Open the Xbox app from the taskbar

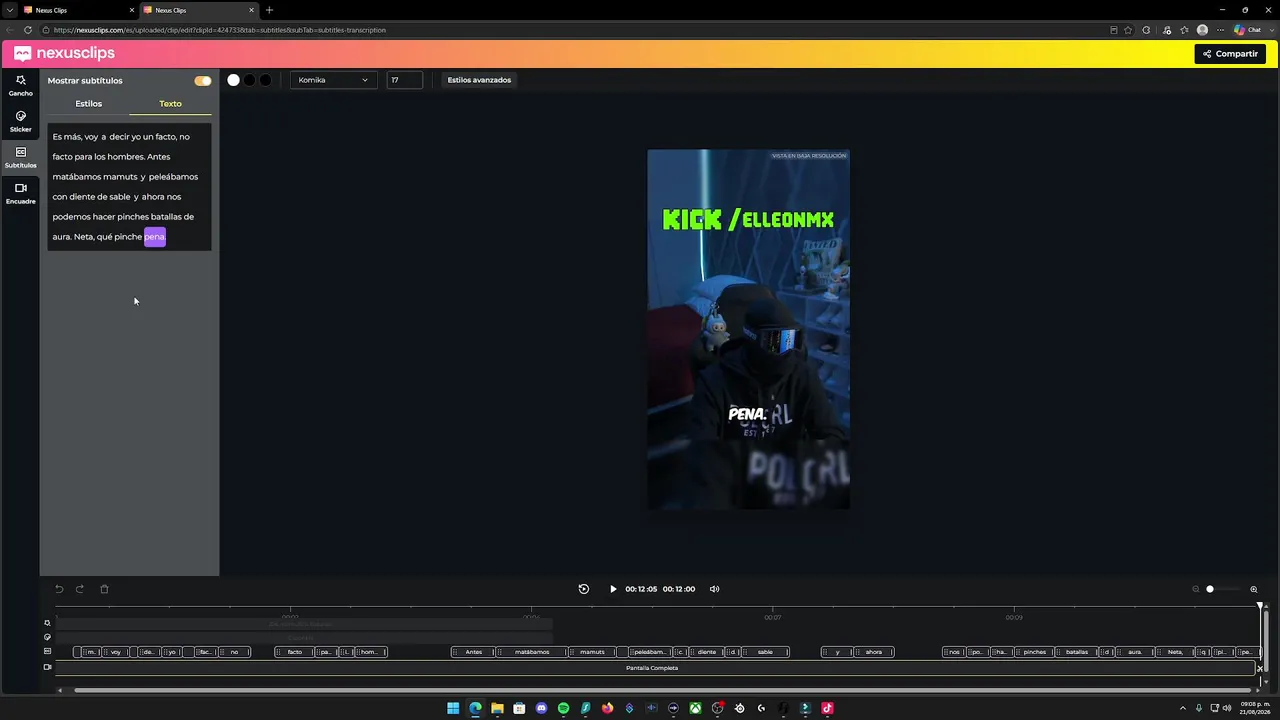tap(695, 708)
